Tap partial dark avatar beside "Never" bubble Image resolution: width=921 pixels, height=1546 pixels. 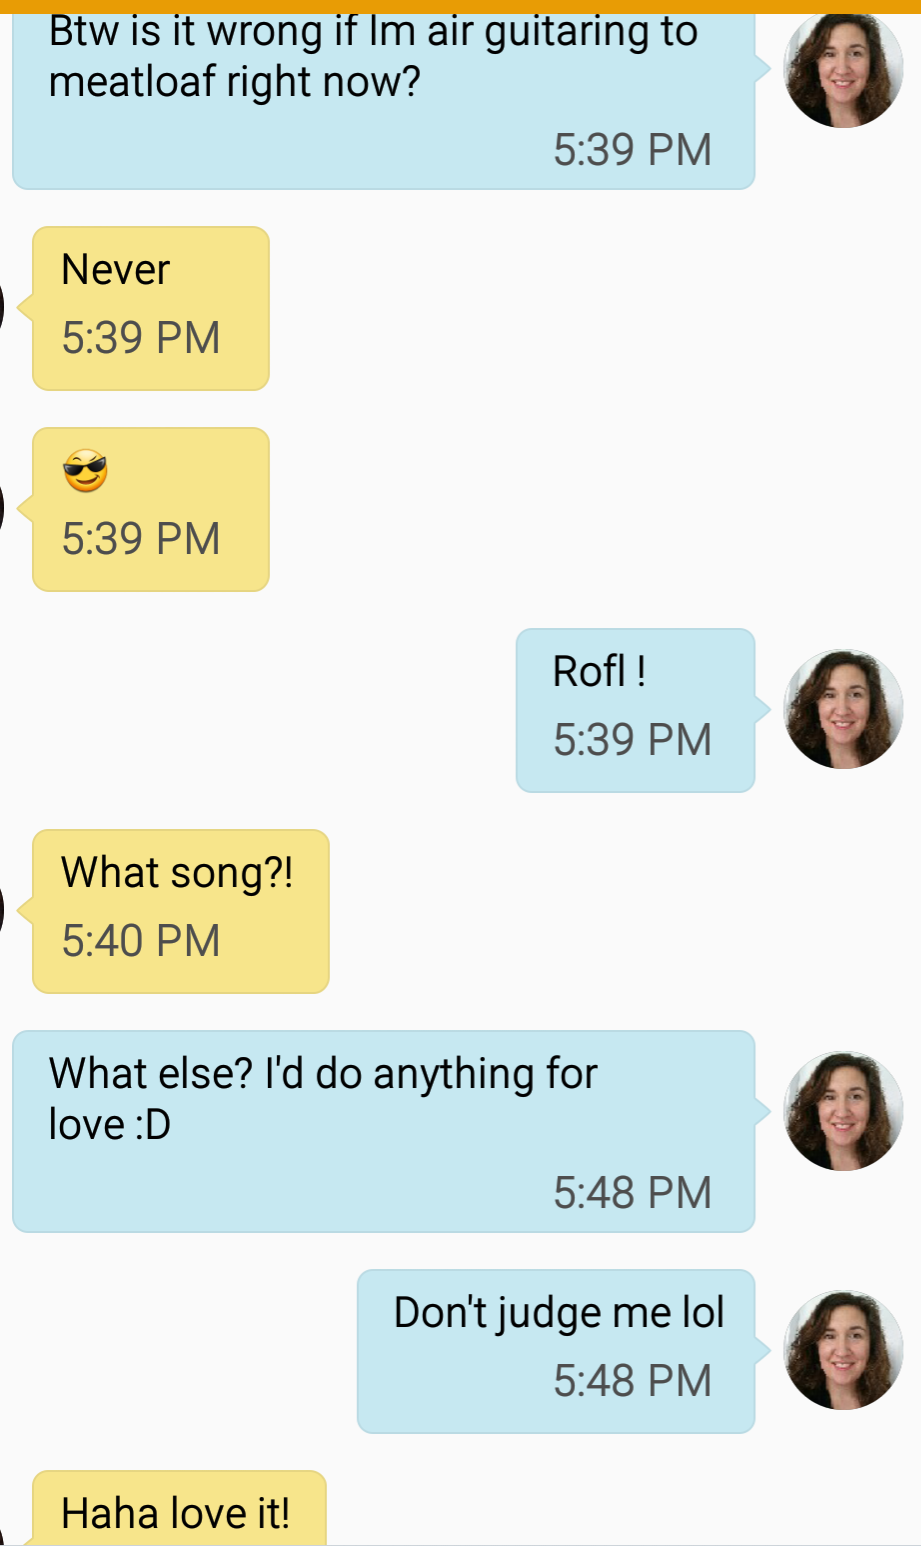3,307
